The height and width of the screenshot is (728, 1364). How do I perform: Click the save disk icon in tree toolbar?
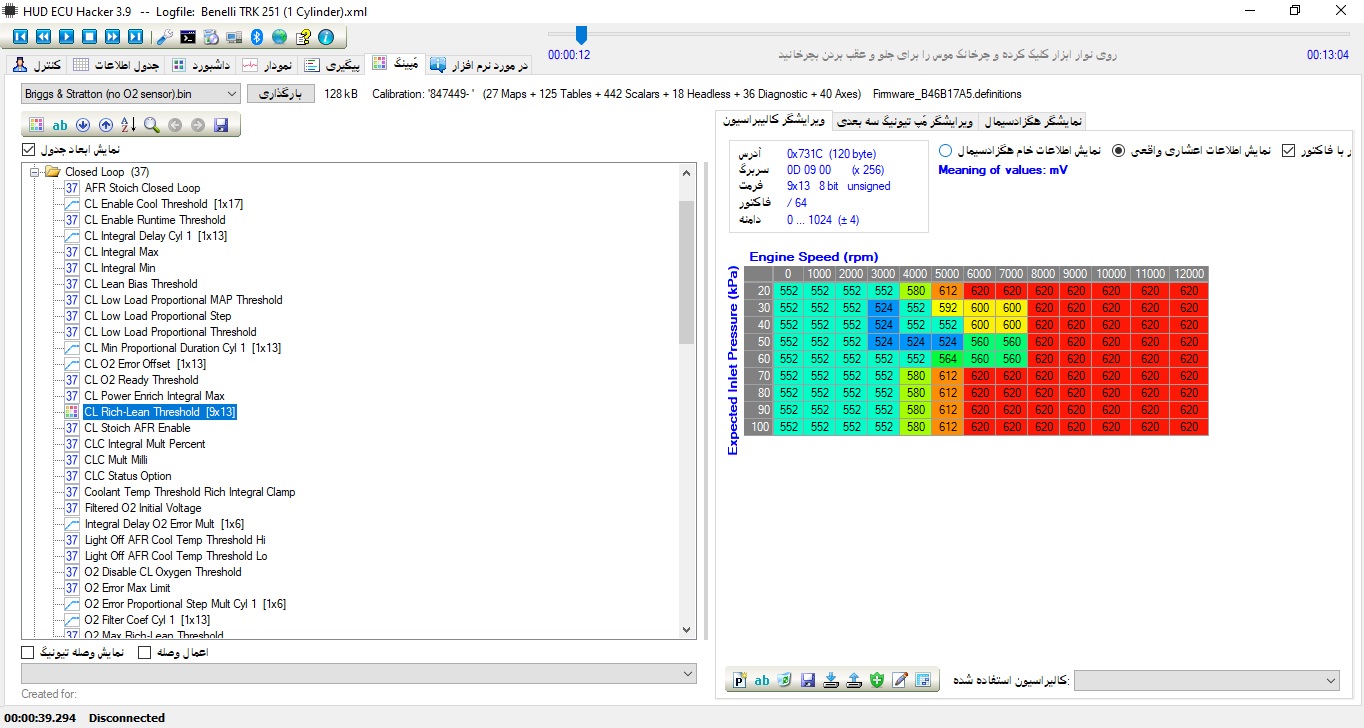221,125
